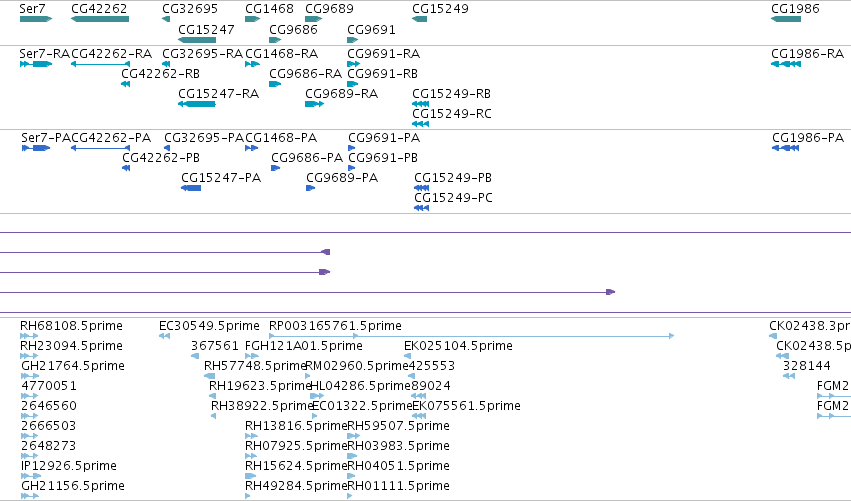The width and height of the screenshot is (851, 501).
Task: Click EST RH13816.5prime
Action: 252,436
